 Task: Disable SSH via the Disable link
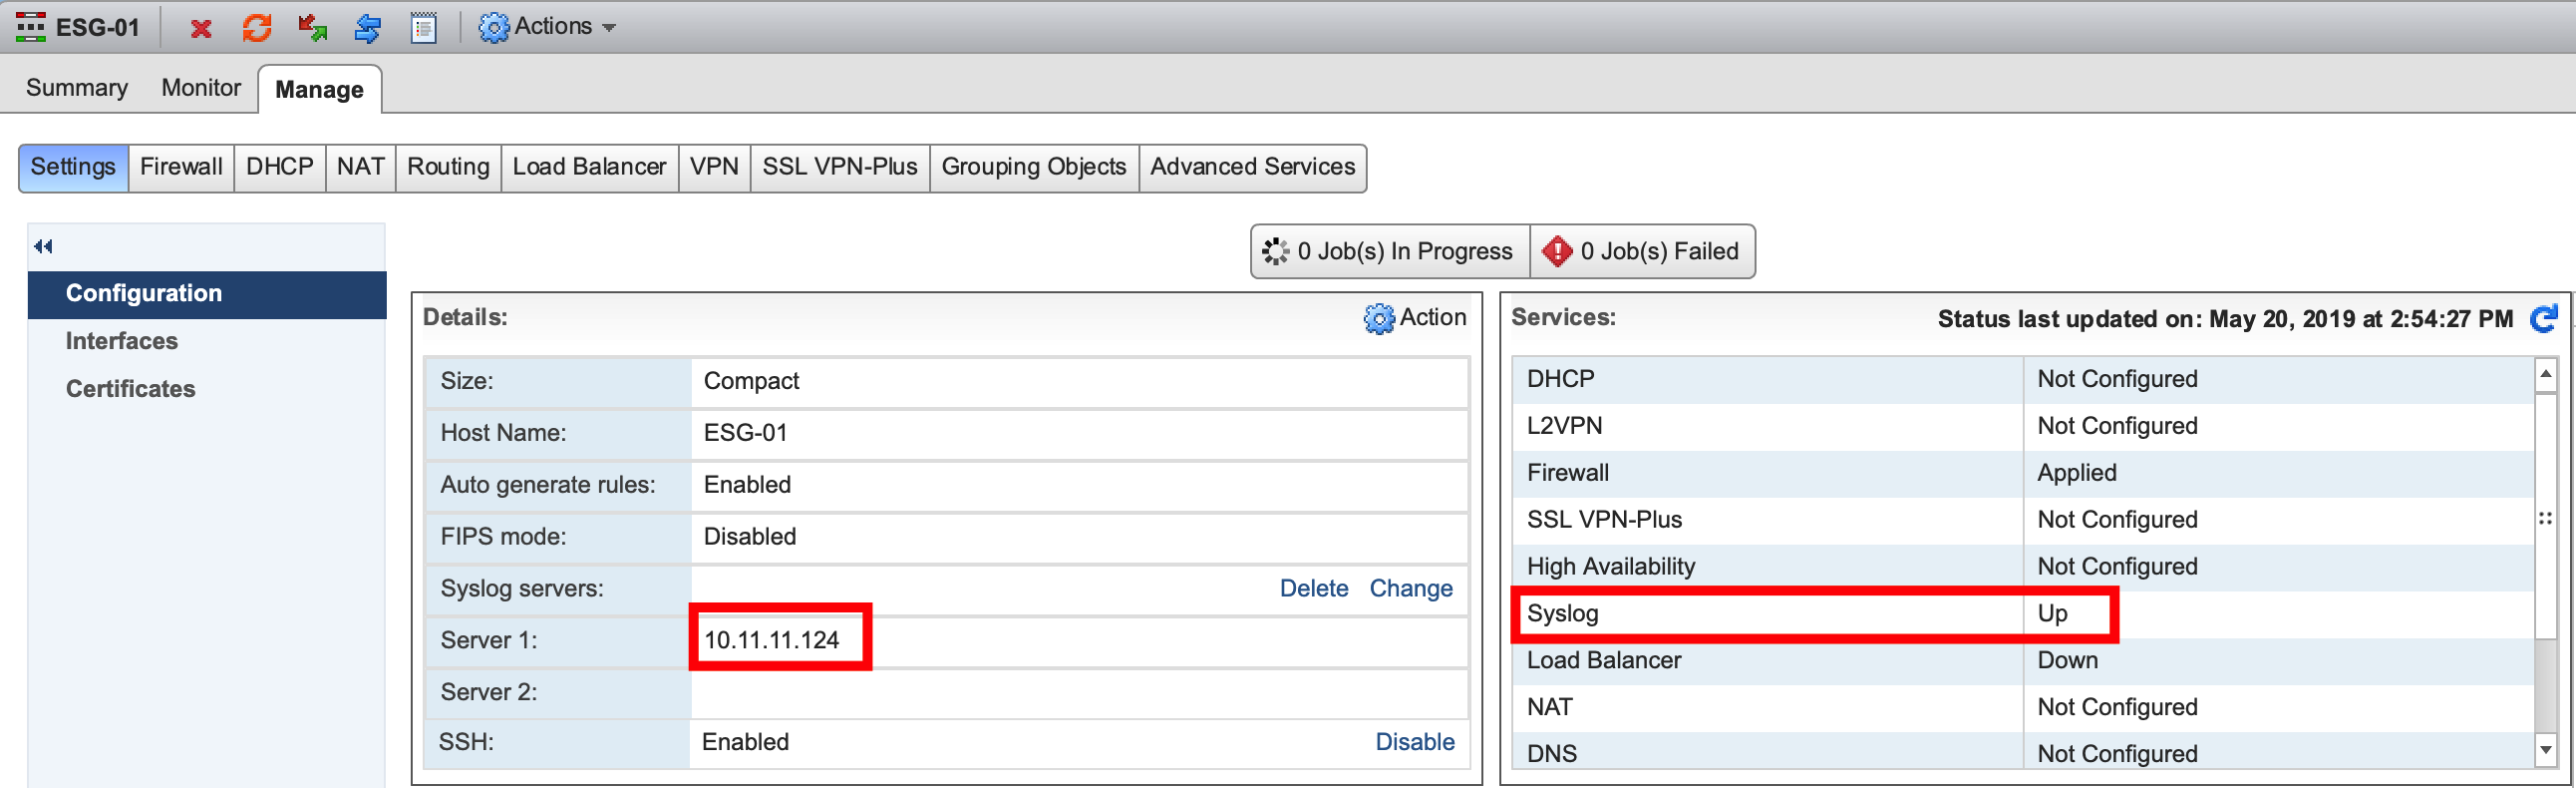click(1414, 741)
